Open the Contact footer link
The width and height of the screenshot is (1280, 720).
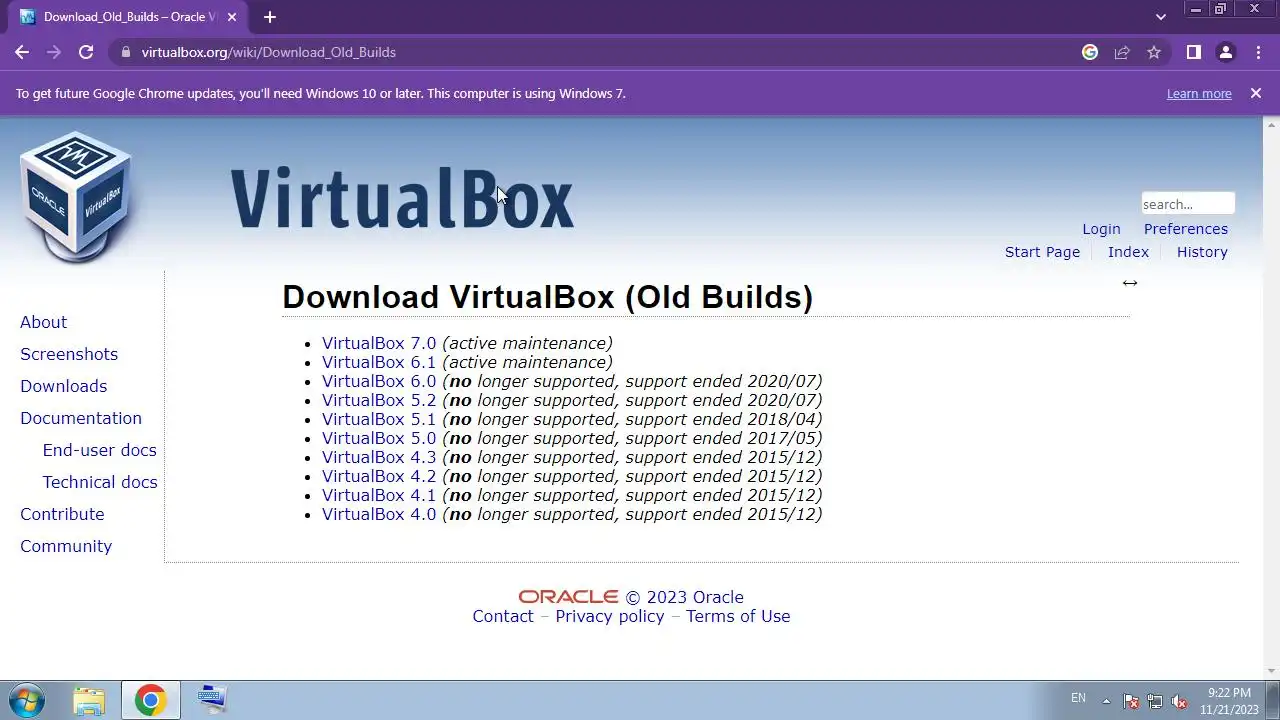(x=503, y=616)
